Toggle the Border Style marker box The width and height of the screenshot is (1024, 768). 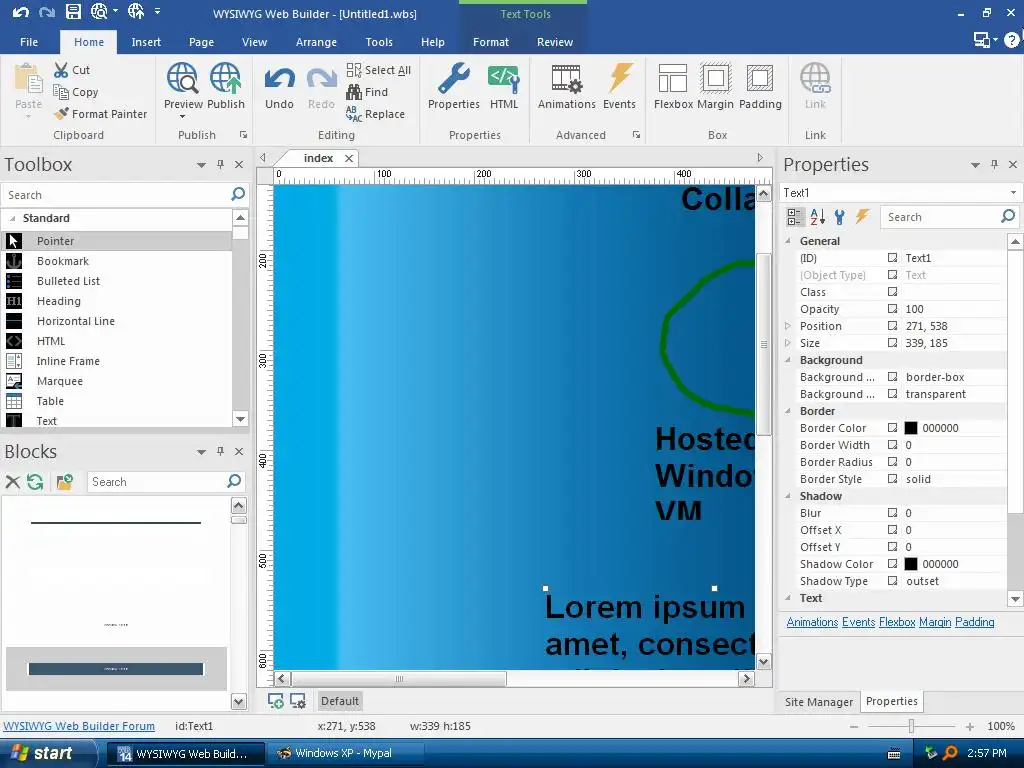892,479
